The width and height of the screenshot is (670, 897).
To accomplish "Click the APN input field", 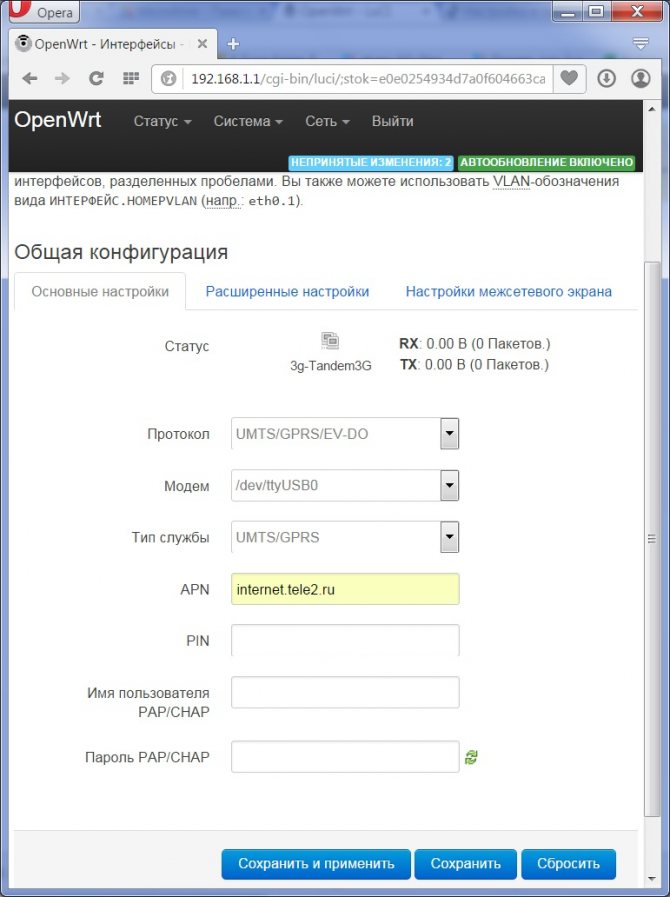I will tap(345, 589).
